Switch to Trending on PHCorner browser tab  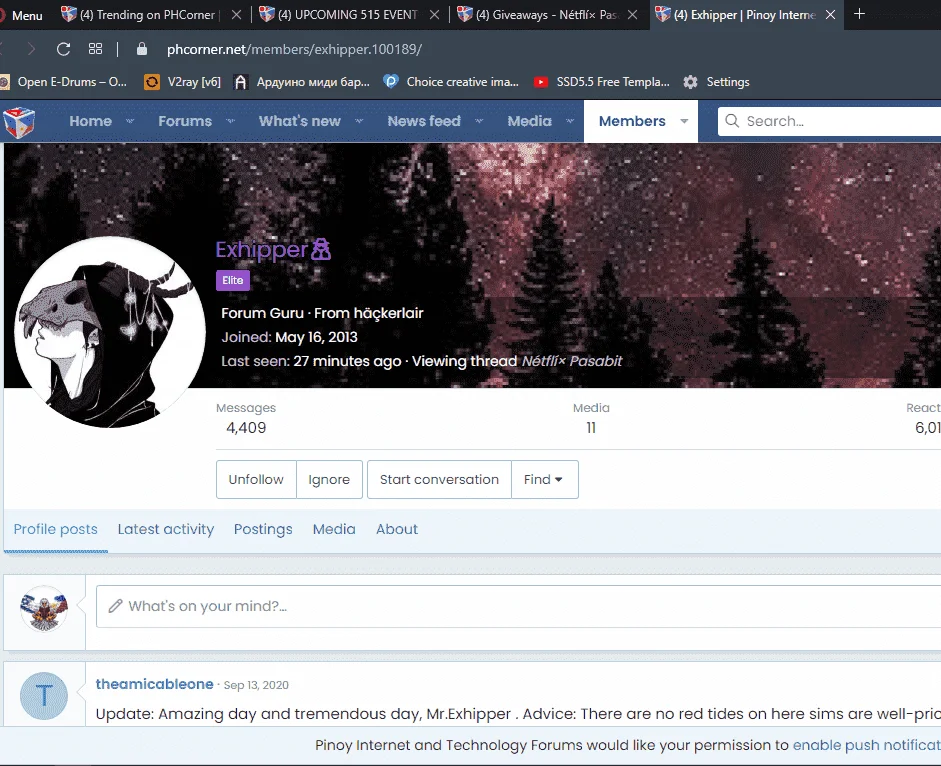(147, 14)
